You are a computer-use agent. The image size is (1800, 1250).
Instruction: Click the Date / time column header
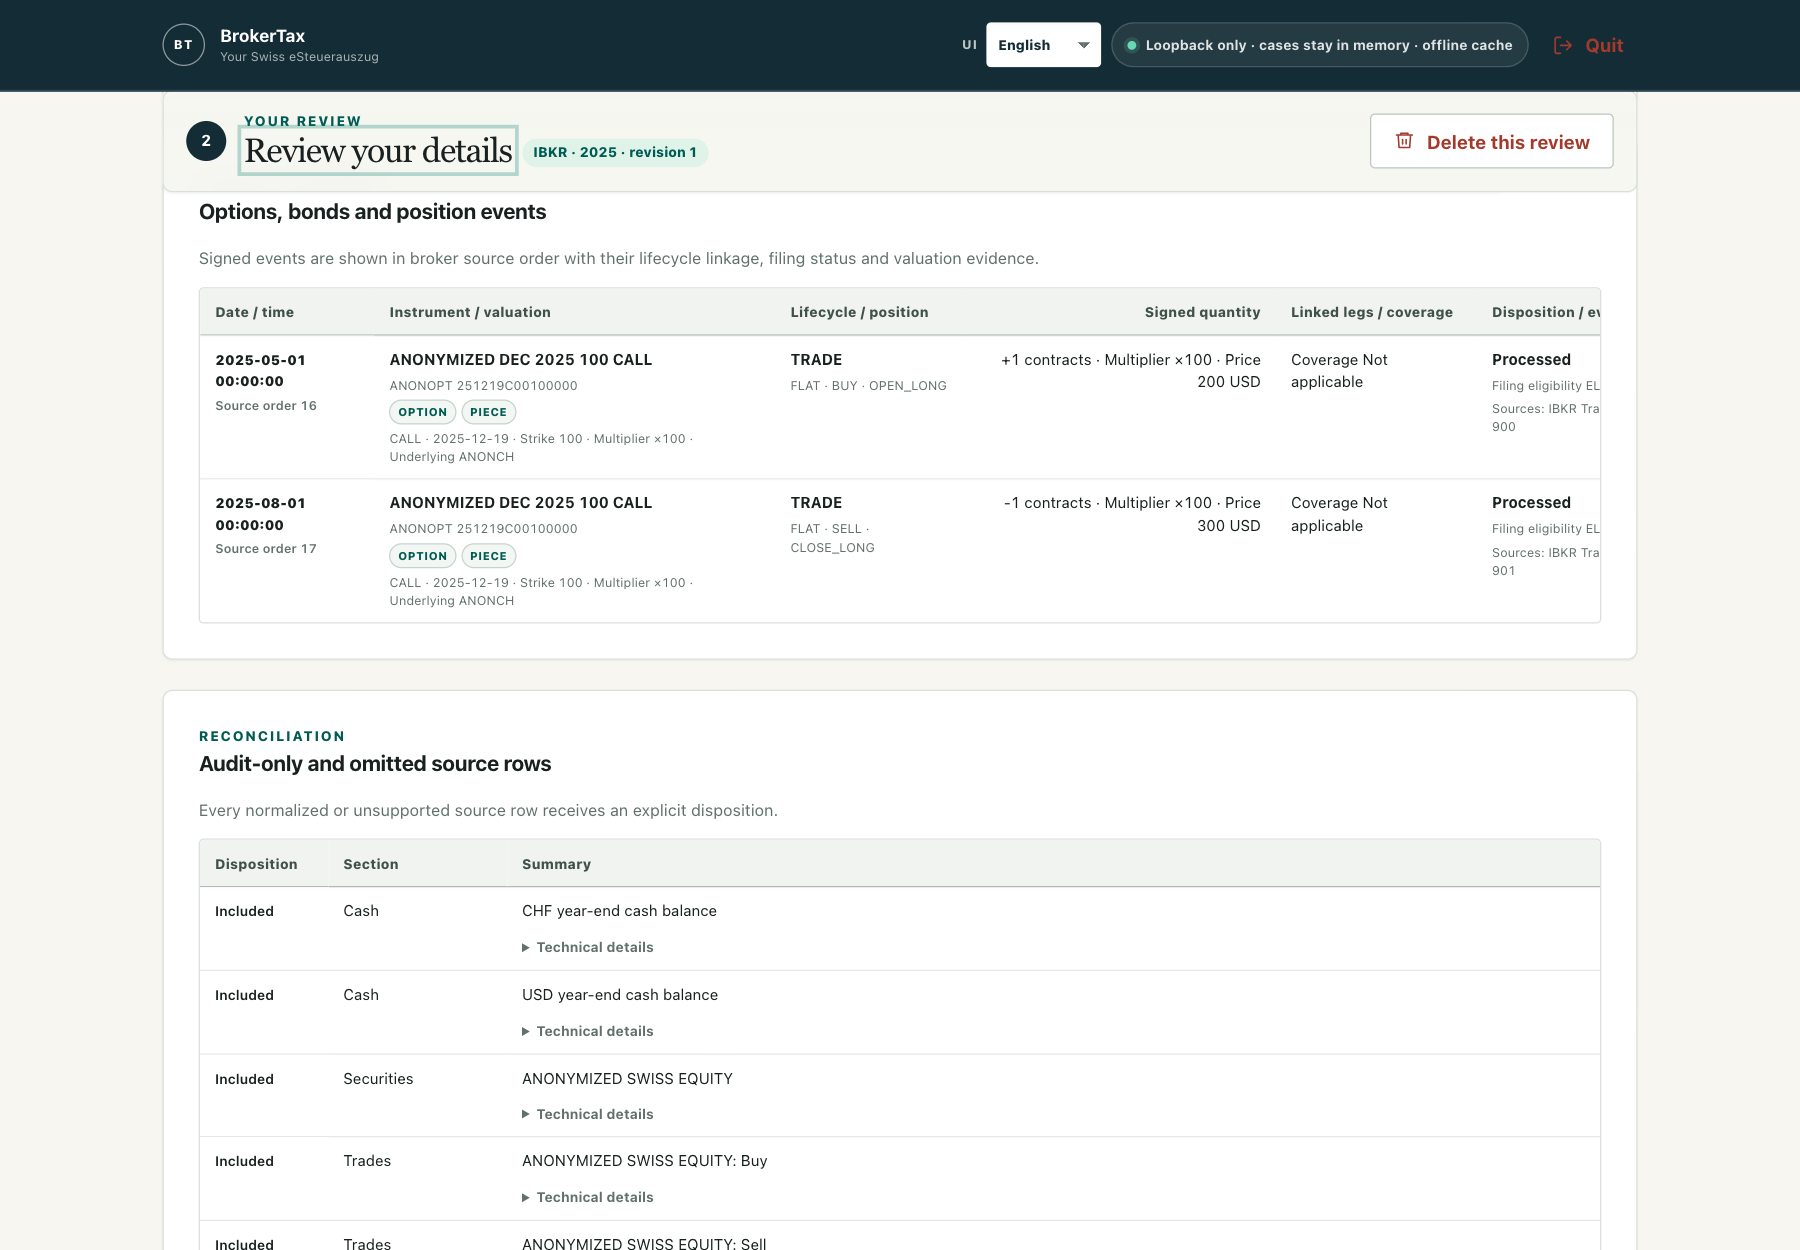255,312
